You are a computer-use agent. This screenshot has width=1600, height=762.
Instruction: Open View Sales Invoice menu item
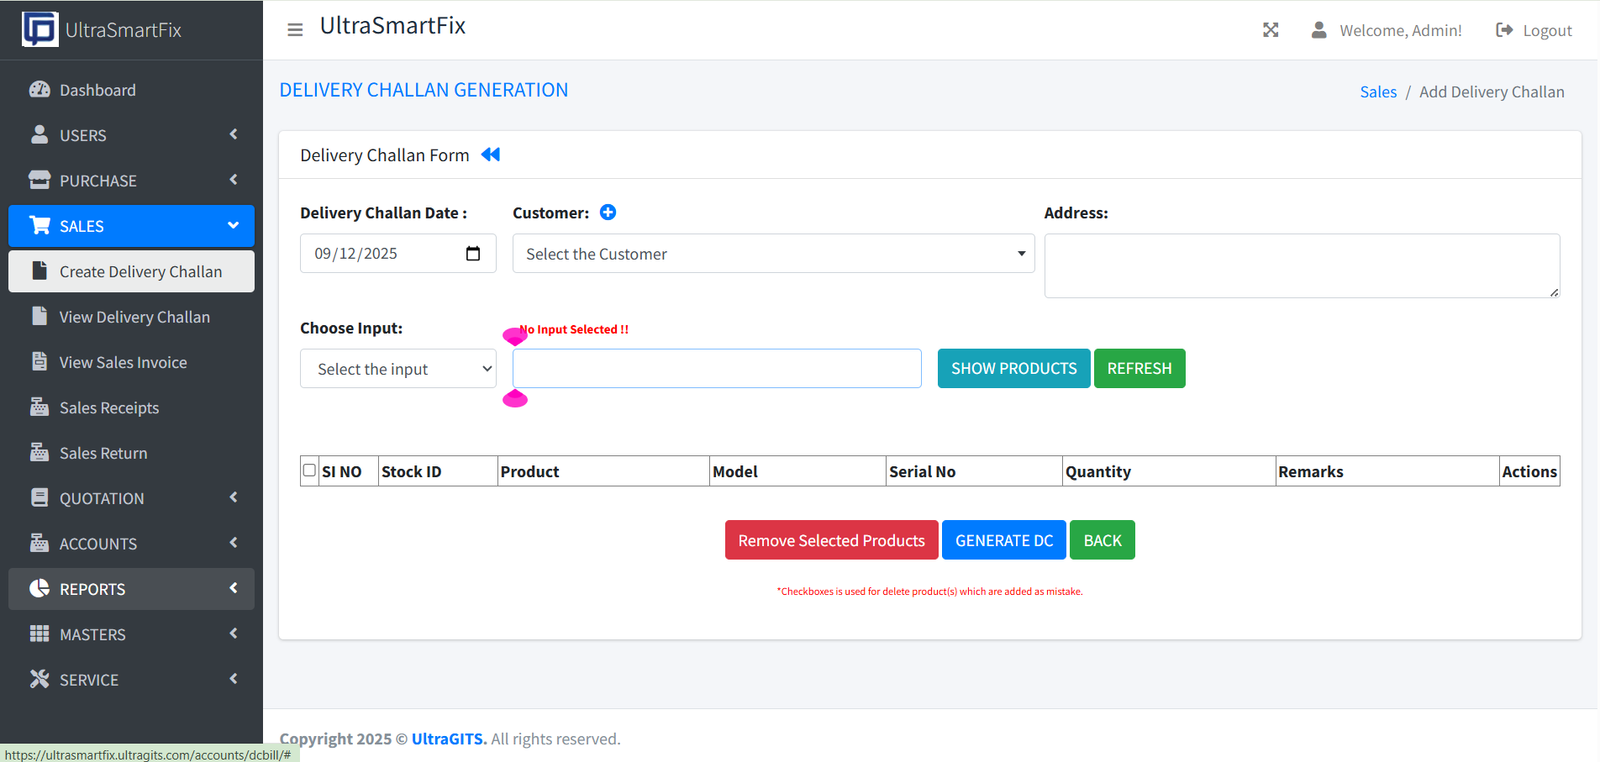pos(131,362)
